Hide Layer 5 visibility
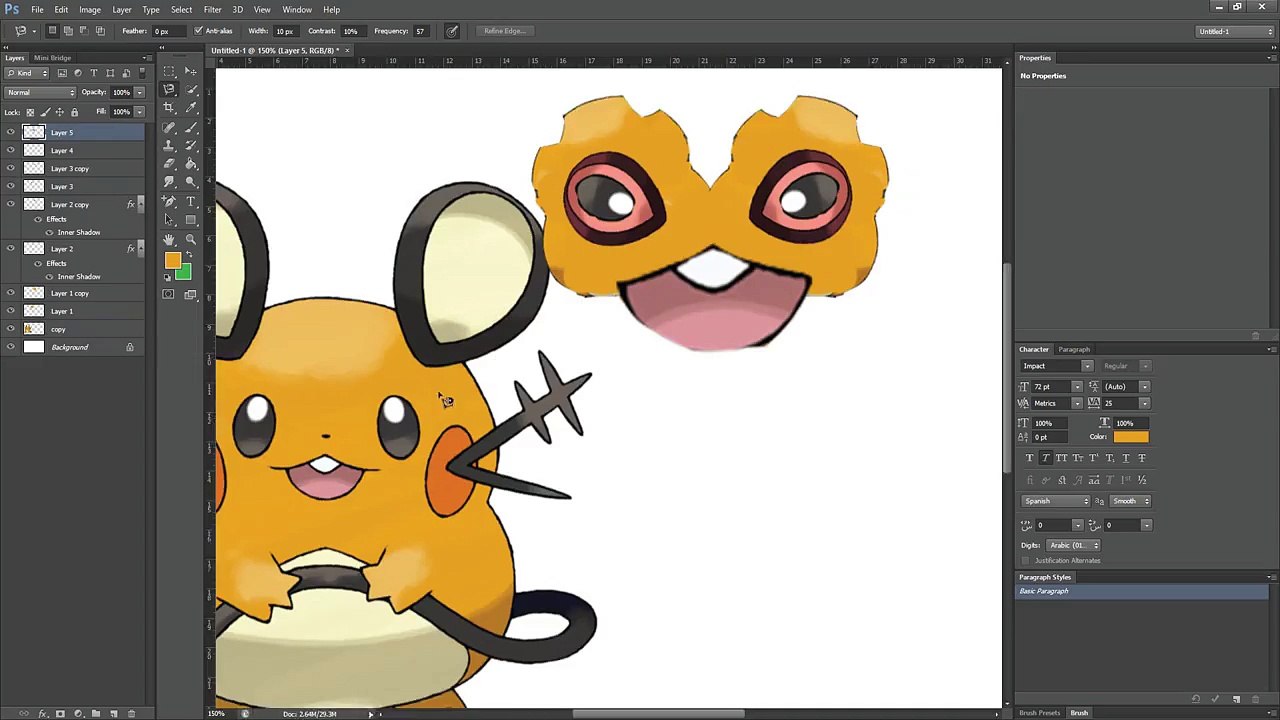The image size is (1280, 720). (x=11, y=132)
